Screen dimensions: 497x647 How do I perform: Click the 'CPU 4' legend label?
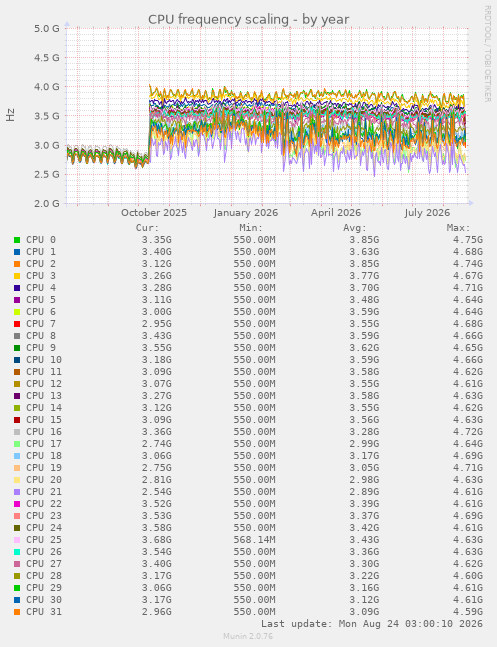41,288
